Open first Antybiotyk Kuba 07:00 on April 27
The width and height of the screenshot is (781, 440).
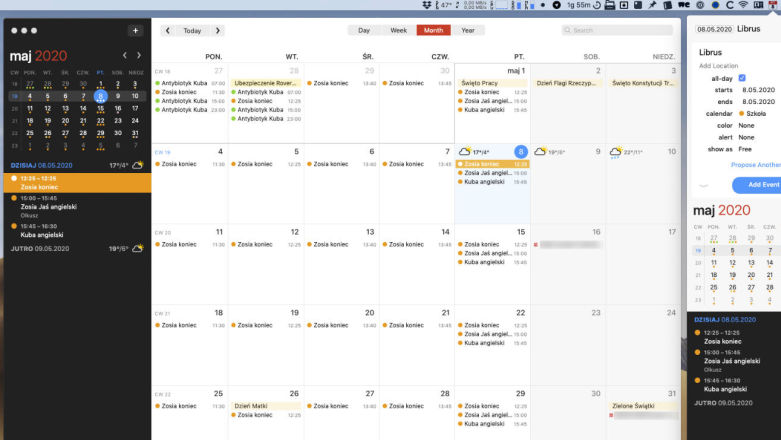point(190,83)
